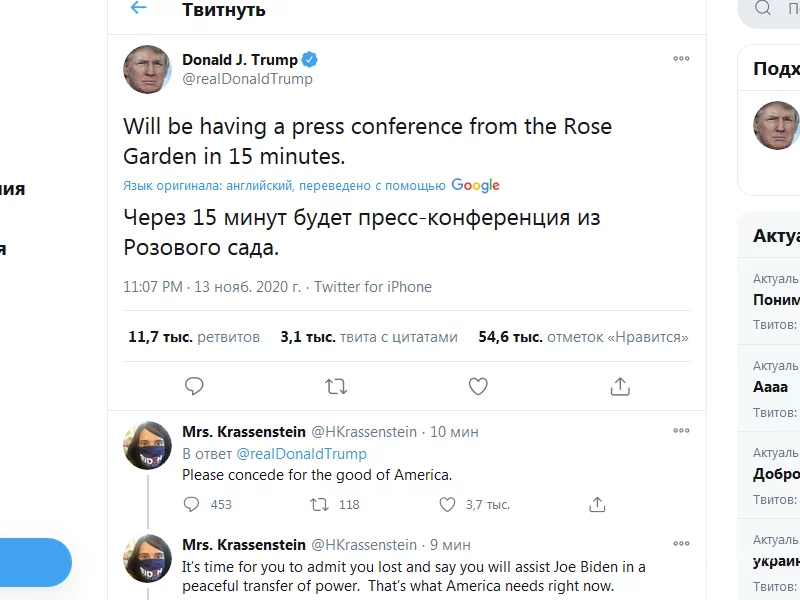800x600 pixels.
Task: View the 11,7 тыс. retweets list
Action: click(x=194, y=337)
